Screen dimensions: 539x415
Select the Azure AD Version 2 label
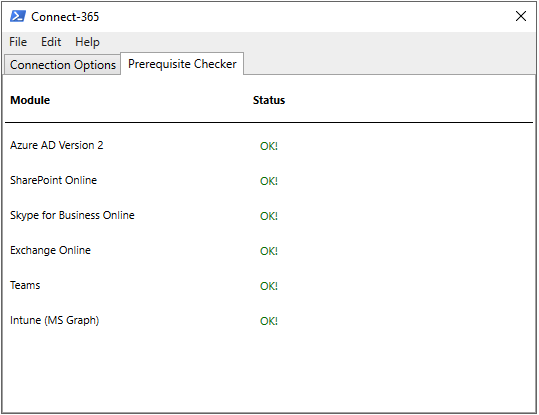[x=57, y=145]
